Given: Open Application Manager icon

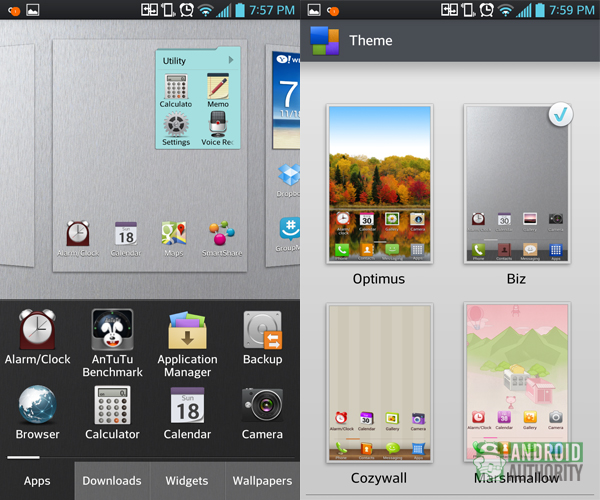Looking at the screenshot, I should pyautogui.click(x=187, y=330).
